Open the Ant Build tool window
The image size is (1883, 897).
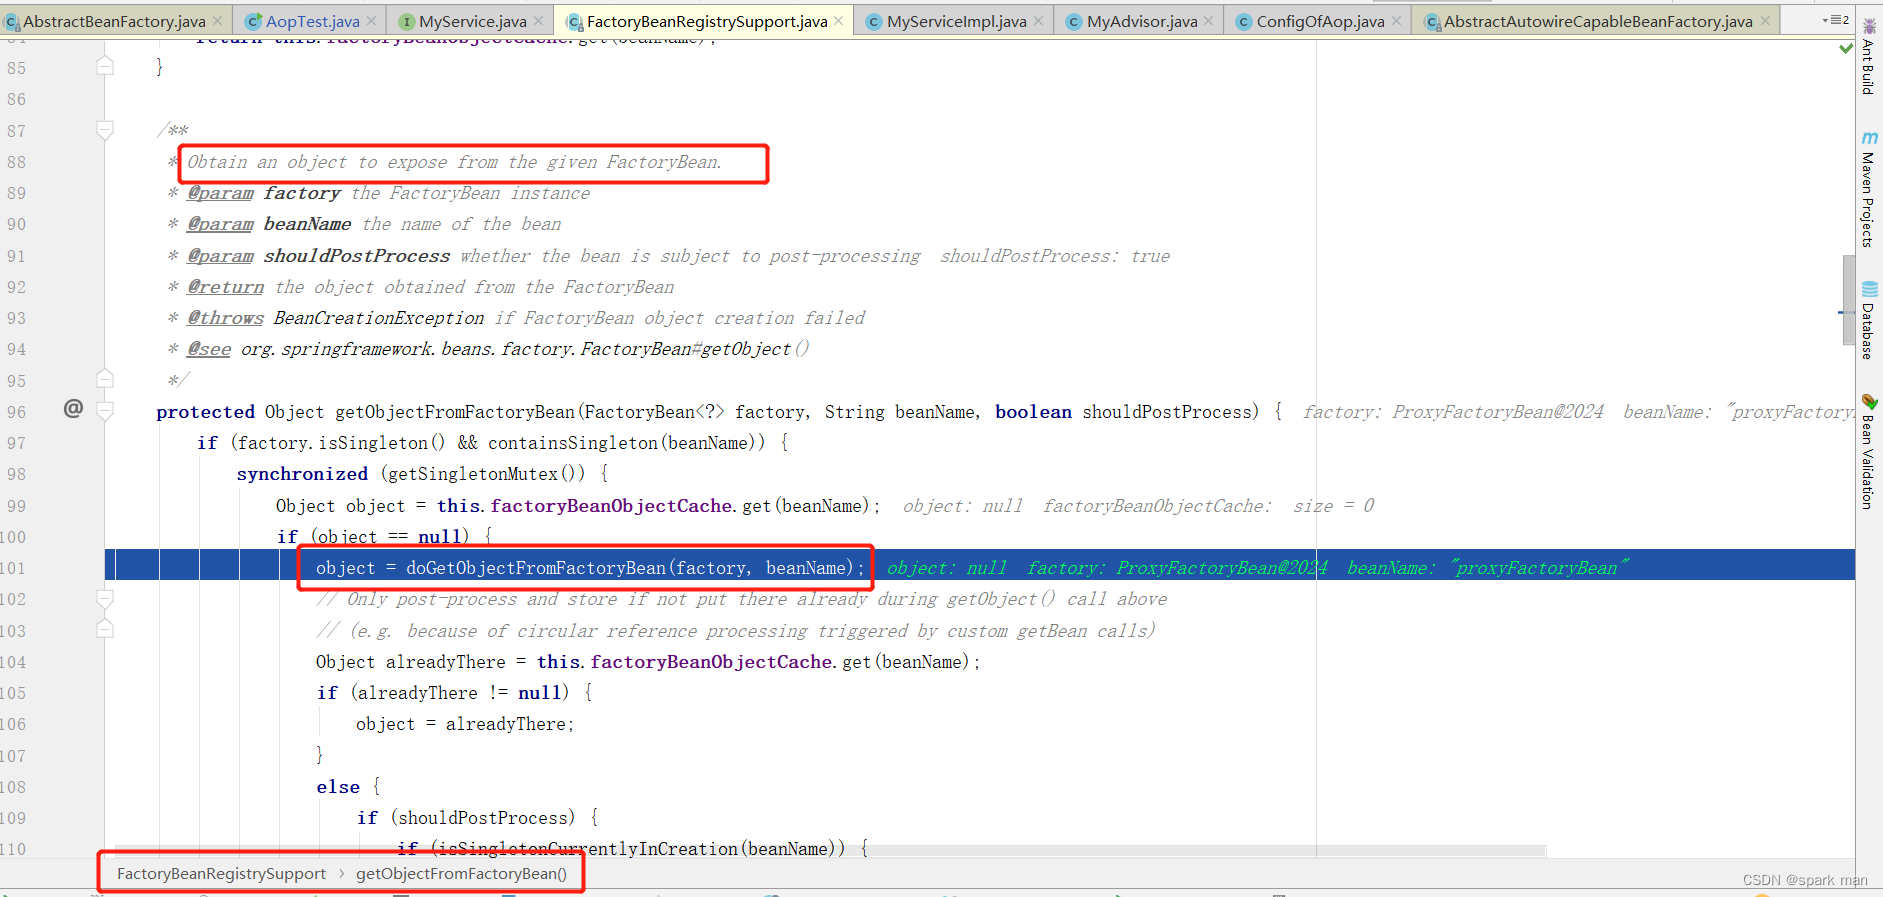click(1868, 58)
